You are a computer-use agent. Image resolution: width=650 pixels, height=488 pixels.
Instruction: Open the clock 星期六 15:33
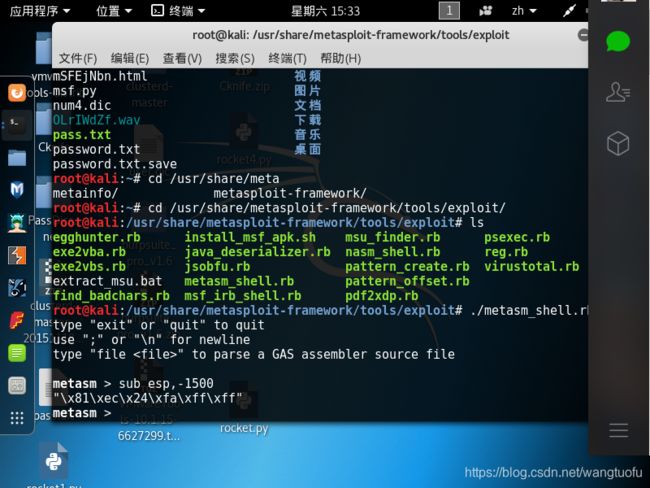tap(325, 11)
